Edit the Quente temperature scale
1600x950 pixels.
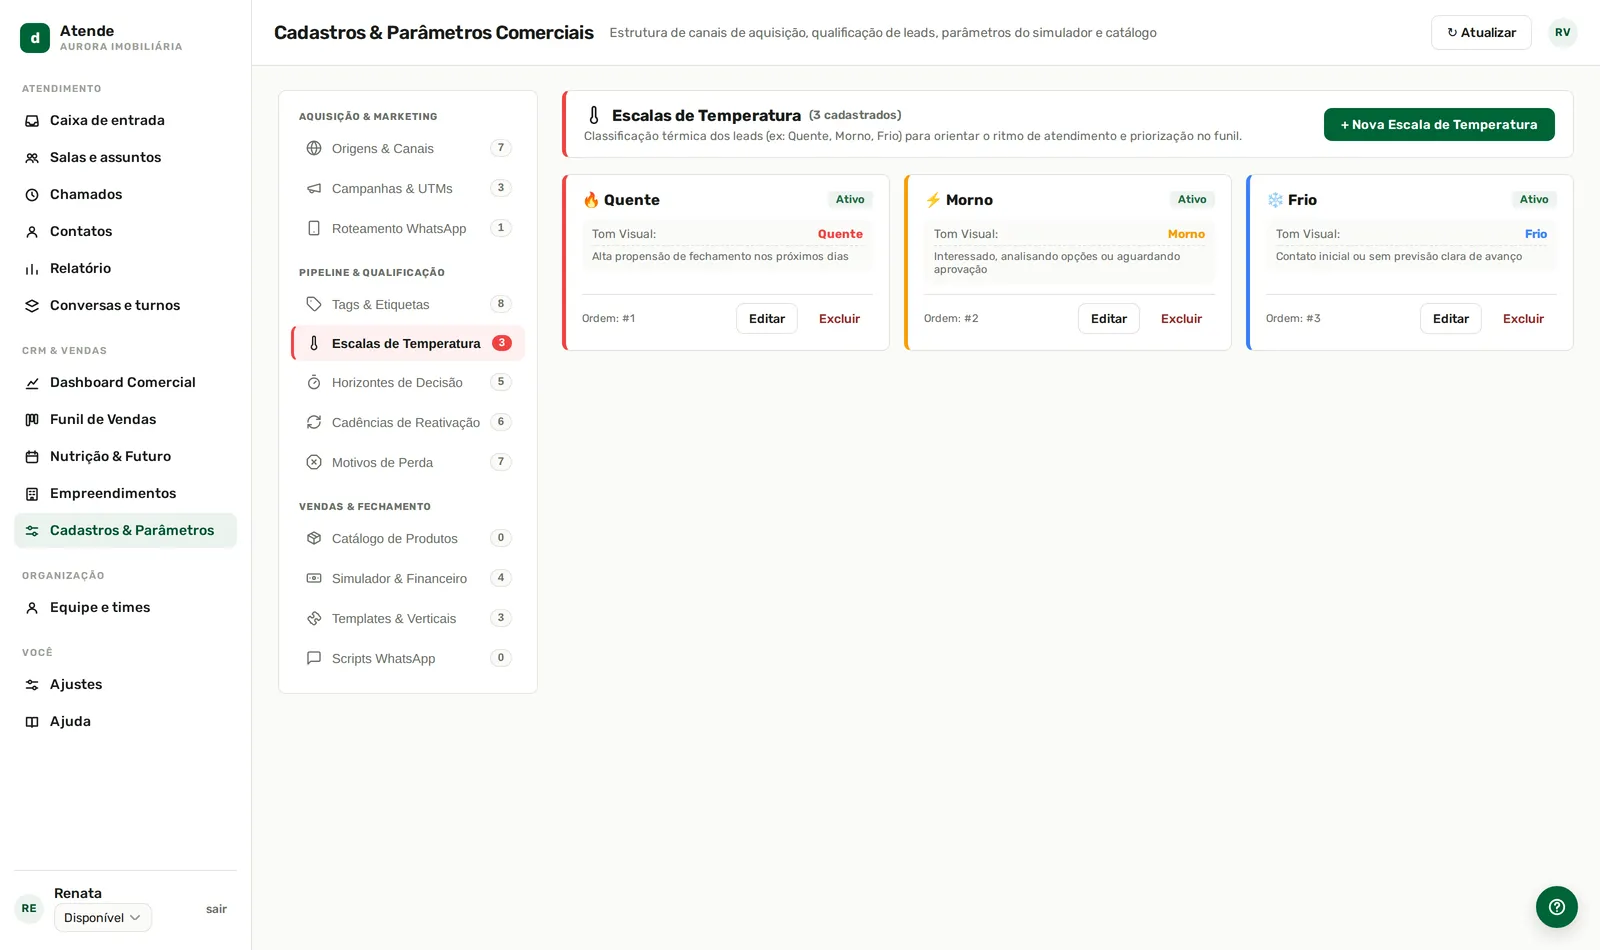[767, 319]
